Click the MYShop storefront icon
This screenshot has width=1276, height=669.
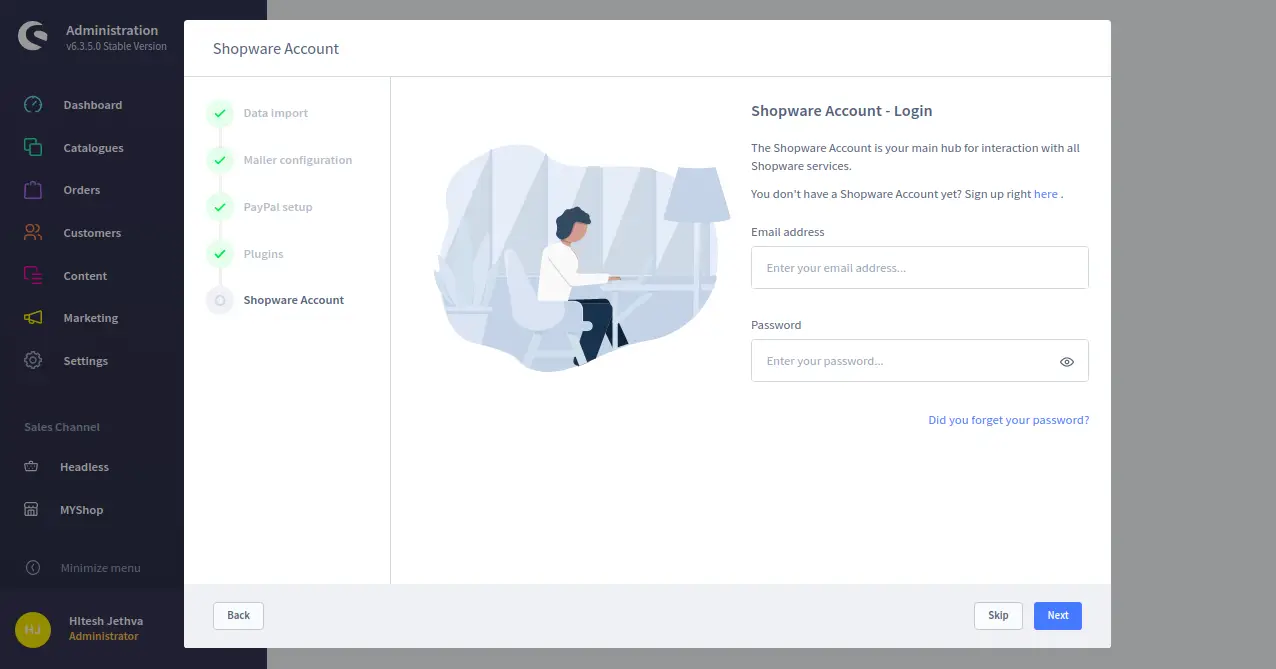[x=31, y=510]
